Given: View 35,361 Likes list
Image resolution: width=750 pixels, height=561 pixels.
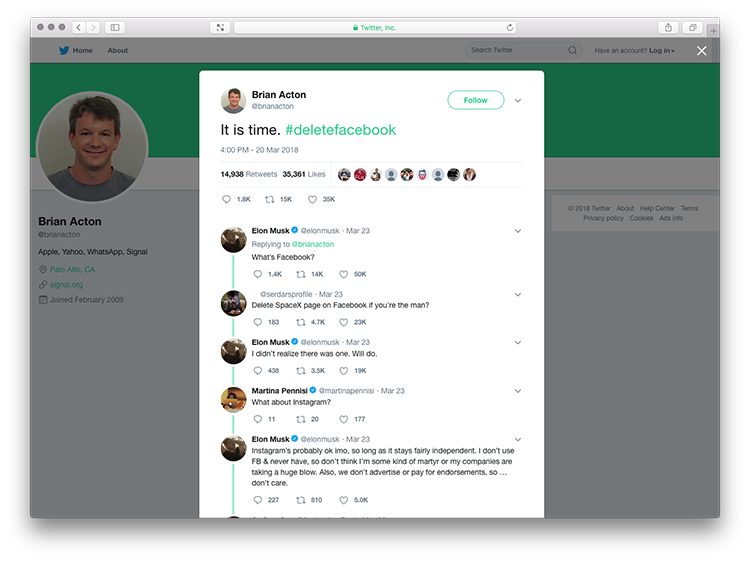Looking at the screenshot, I should click(x=304, y=174).
